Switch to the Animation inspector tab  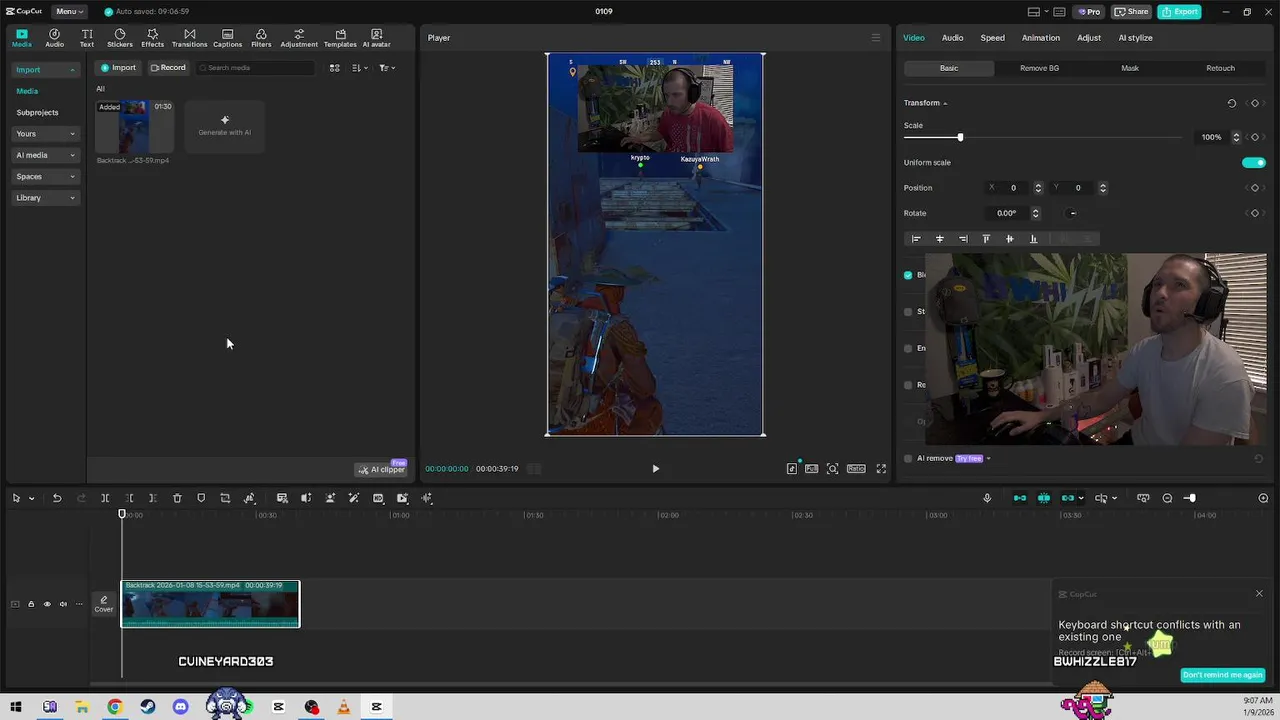point(1040,38)
